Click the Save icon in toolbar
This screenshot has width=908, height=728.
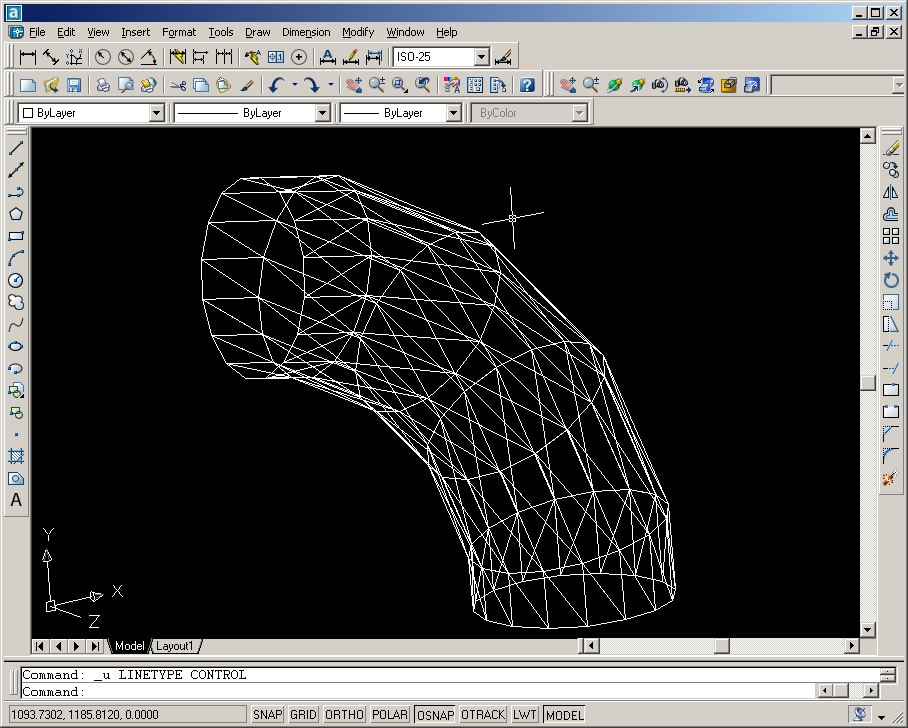click(x=74, y=86)
